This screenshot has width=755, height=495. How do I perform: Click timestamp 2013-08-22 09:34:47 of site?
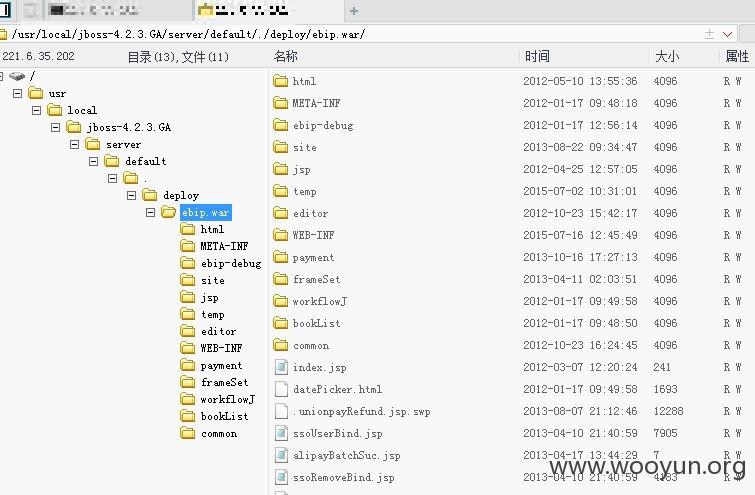coord(580,147)
